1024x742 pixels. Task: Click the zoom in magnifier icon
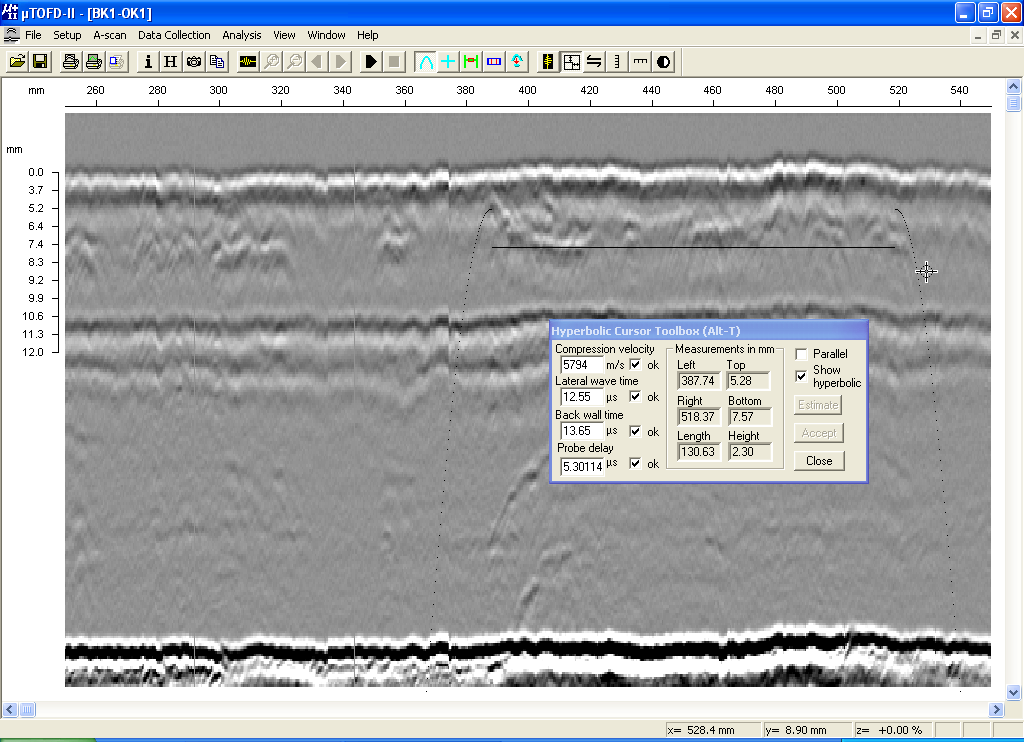271,61
